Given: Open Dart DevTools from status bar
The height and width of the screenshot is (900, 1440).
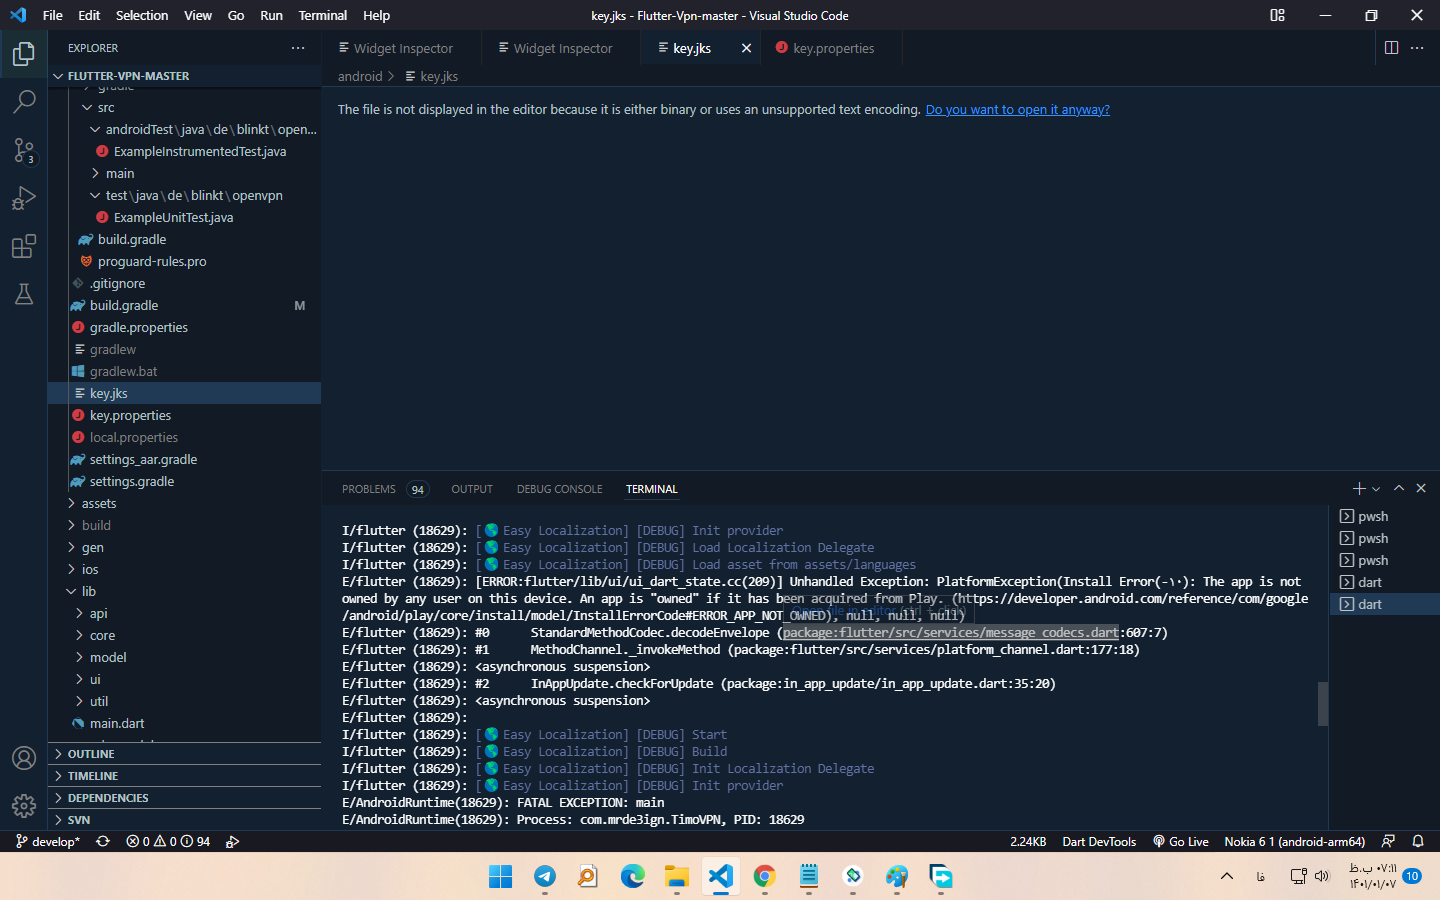Looking at the screenshot, I should tap(1099, 842).
